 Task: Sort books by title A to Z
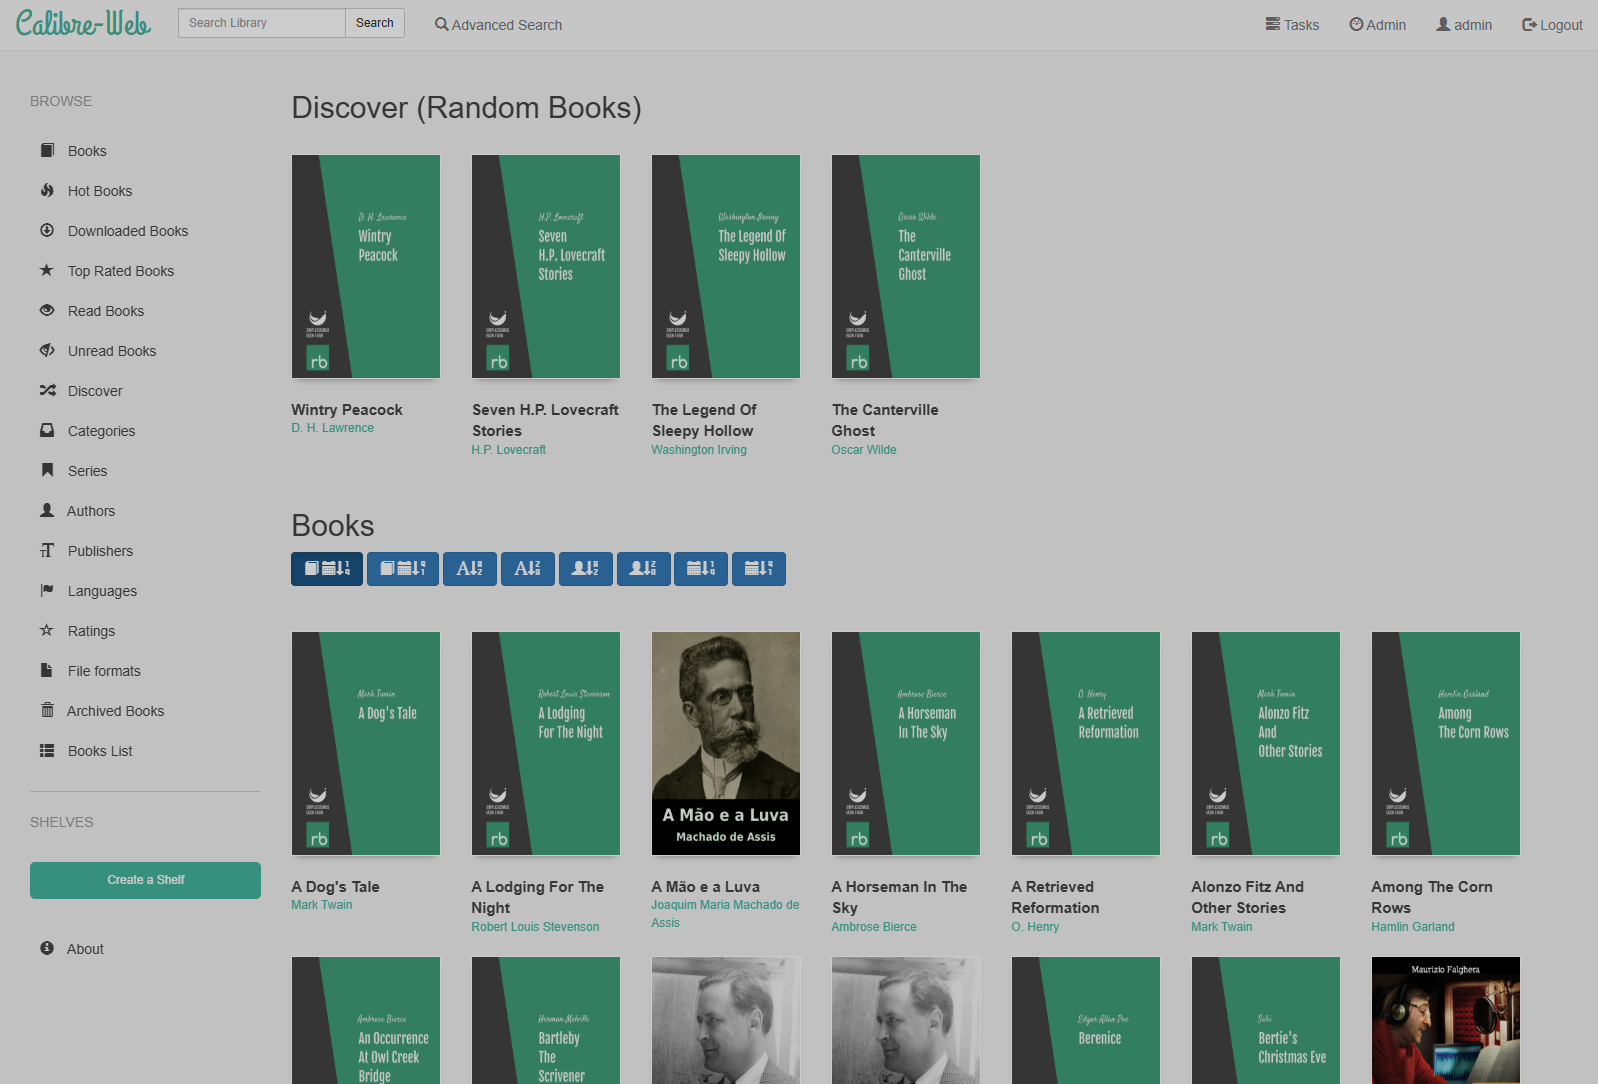pos(470,569)
